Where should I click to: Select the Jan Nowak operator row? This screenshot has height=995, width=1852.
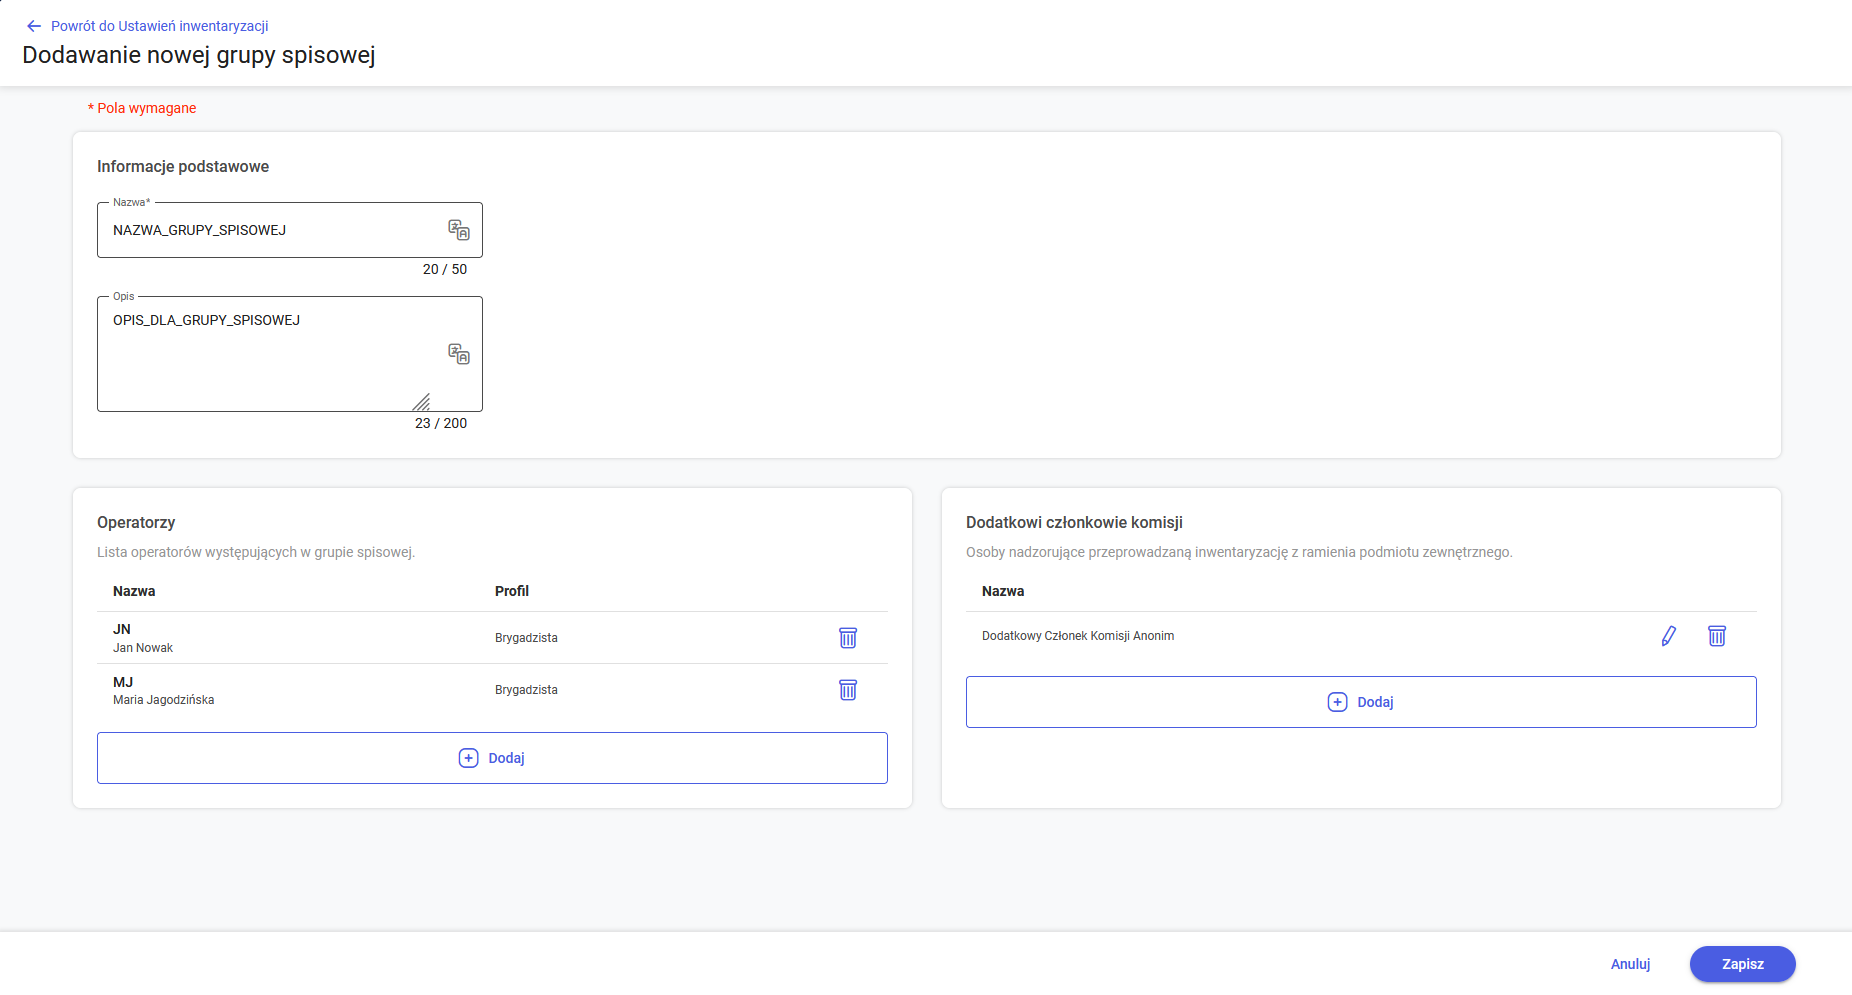(x=300, y=638)
